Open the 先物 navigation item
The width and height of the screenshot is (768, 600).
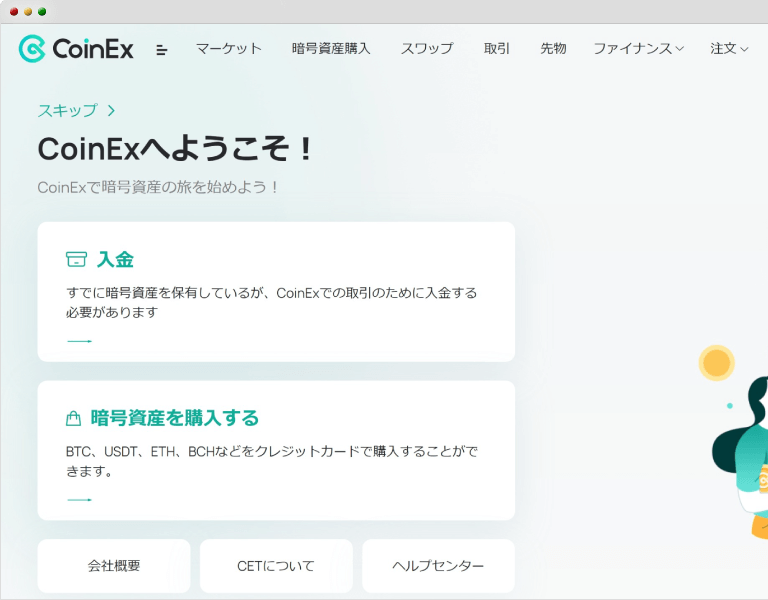pyautogui.click(x=553, y=48)
